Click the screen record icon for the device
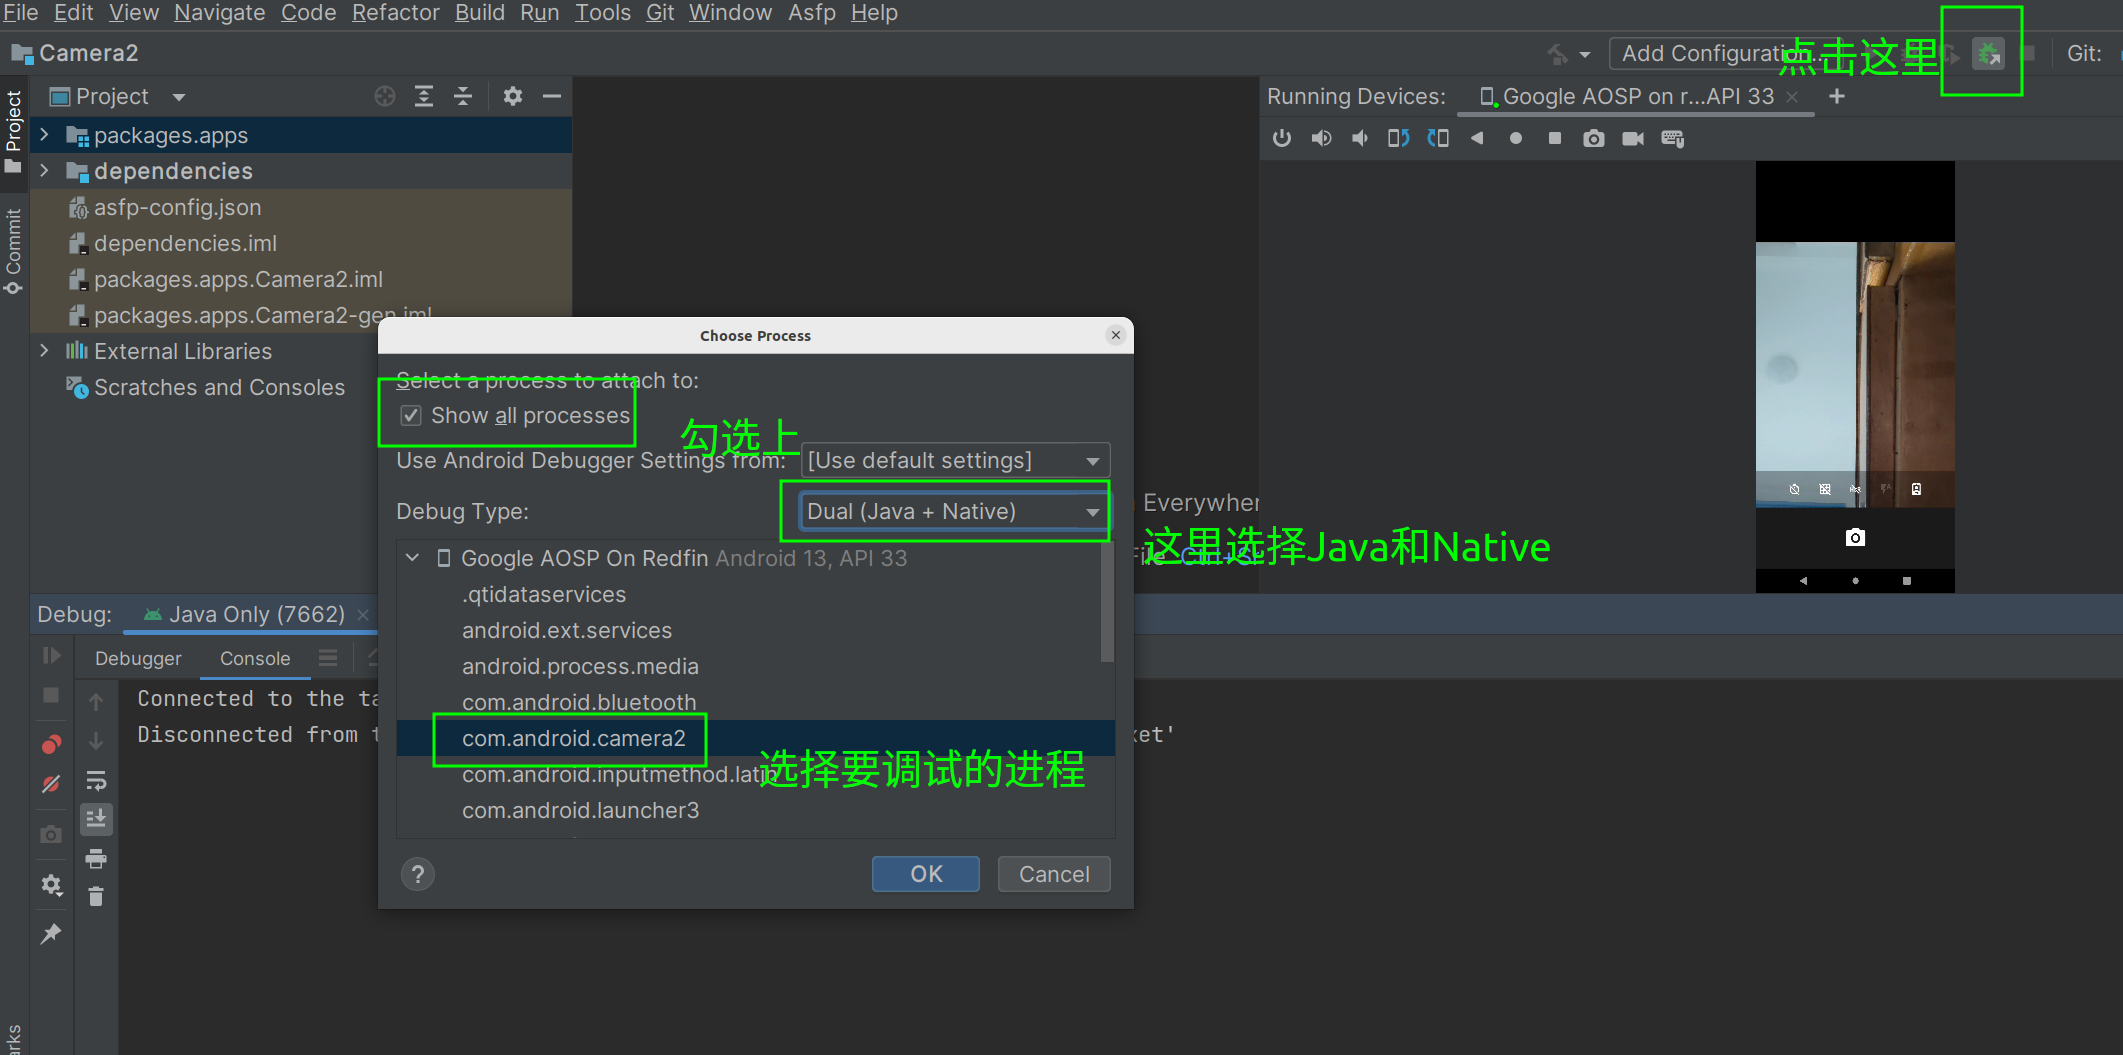The image size is (2123, 1055). (x=1633, y=138)
